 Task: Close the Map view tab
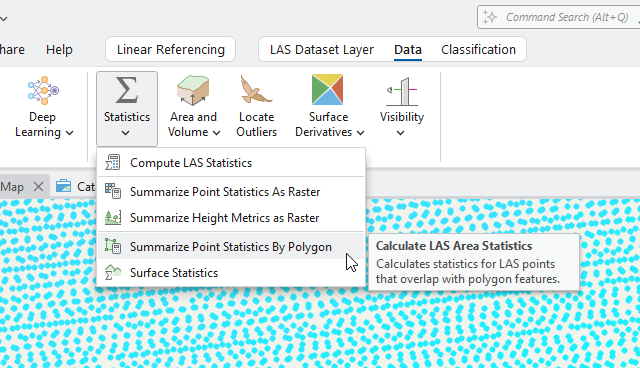pos(38,187)
